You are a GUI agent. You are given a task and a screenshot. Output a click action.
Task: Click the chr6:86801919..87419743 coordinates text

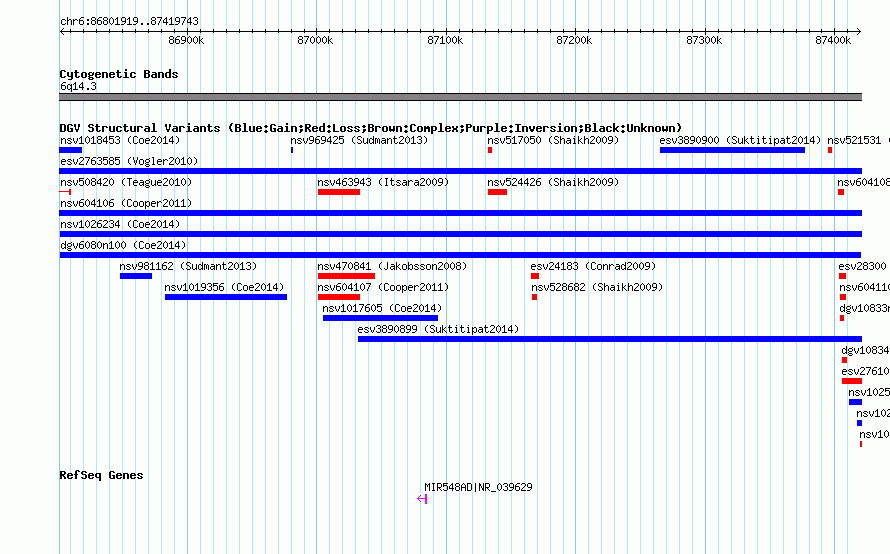(129, 21)
